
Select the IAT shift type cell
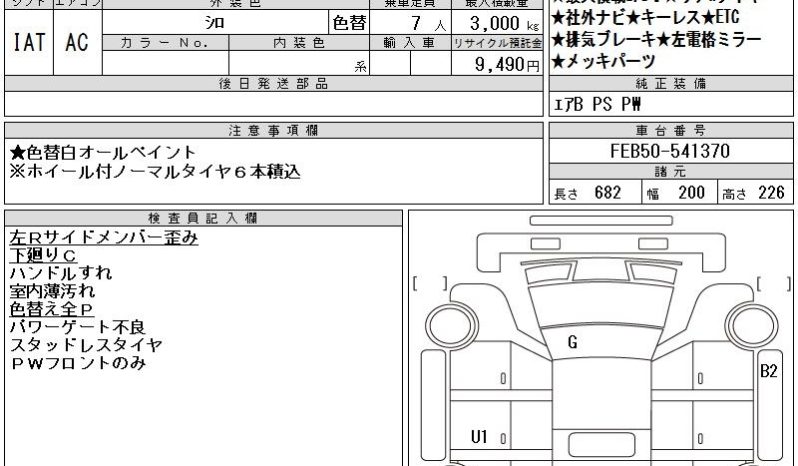(x=28, y=42)
